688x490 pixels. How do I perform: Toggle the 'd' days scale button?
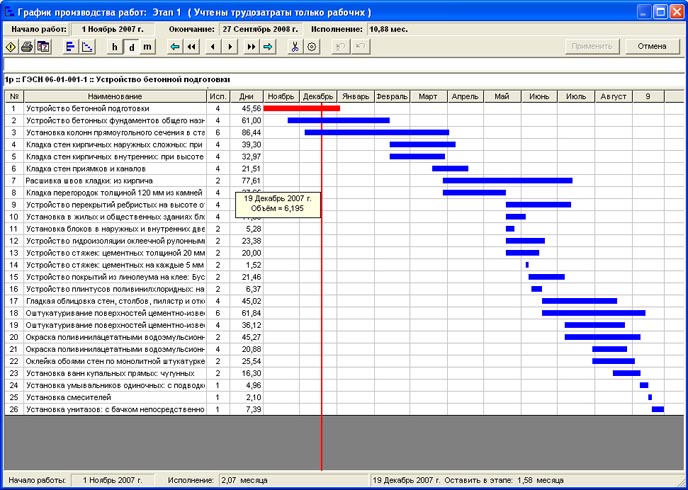pyautogui.click(x=131, y=47)
